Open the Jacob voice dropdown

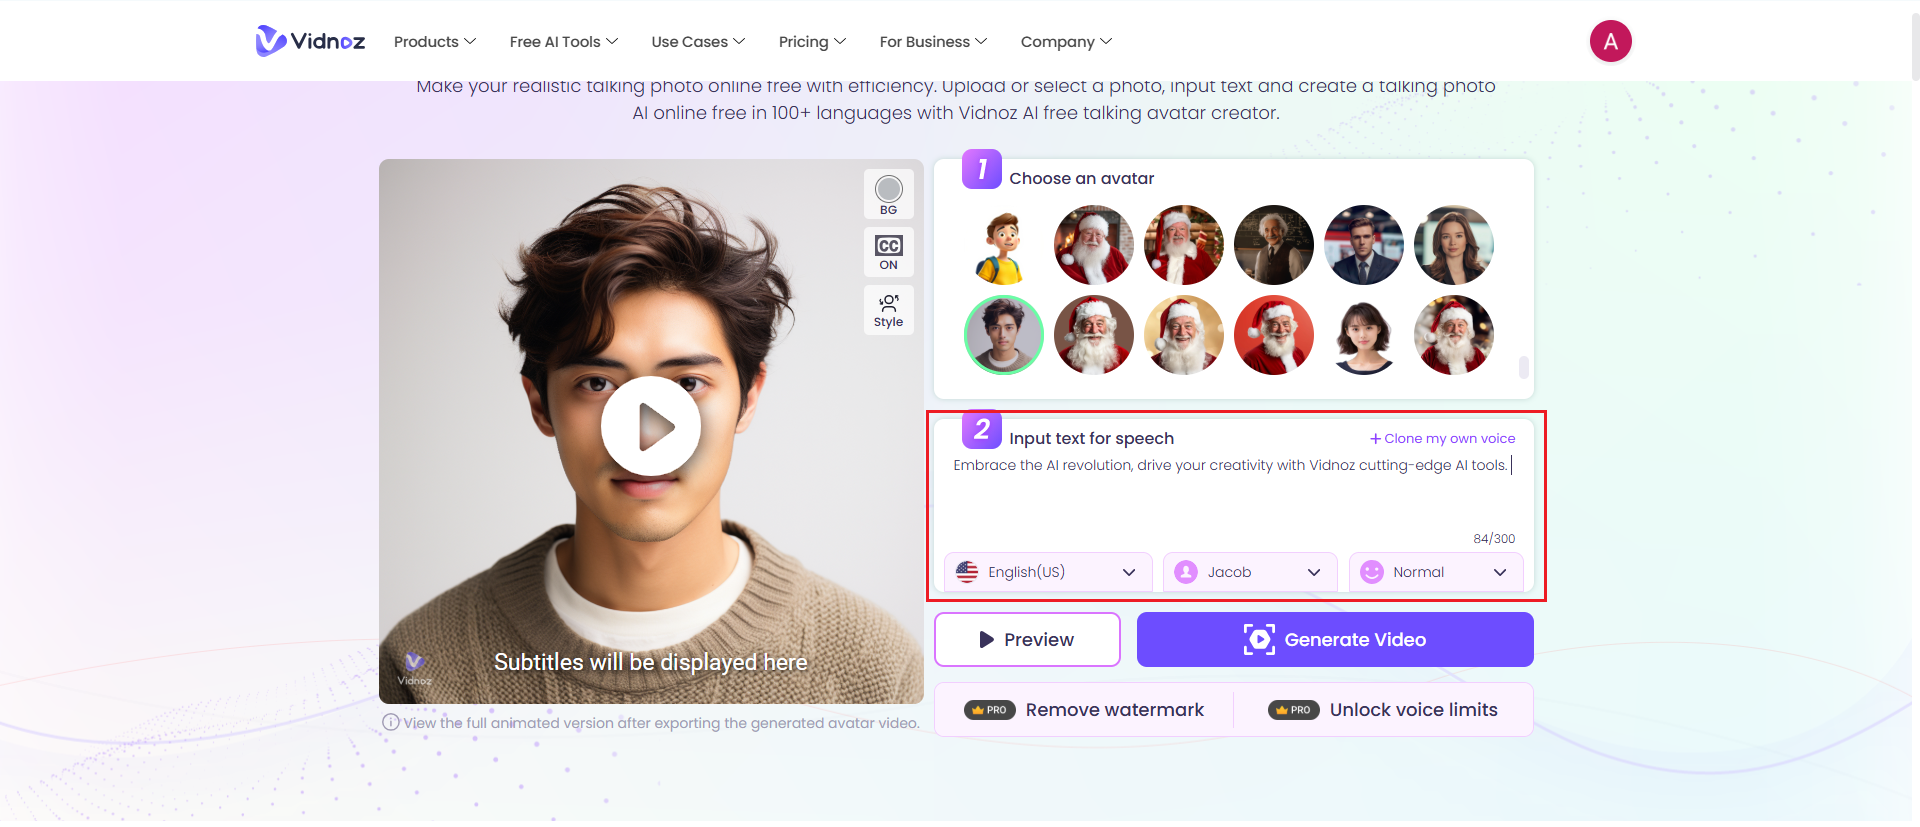click(x=1250, y=572)
